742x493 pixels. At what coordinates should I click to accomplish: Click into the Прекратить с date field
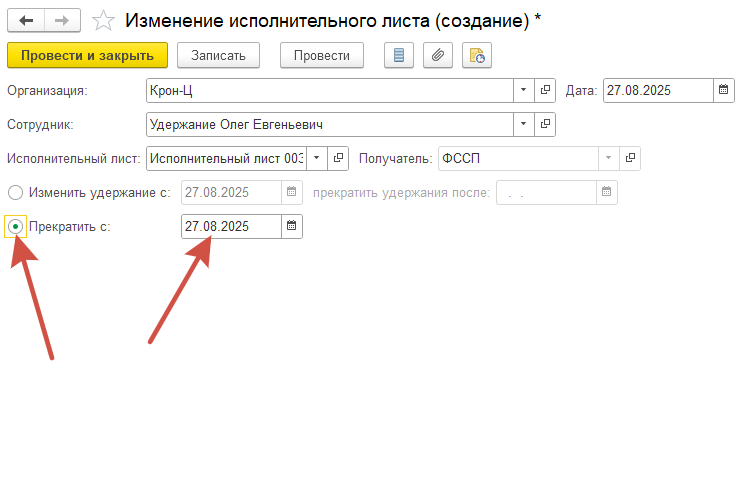[230, 227]
